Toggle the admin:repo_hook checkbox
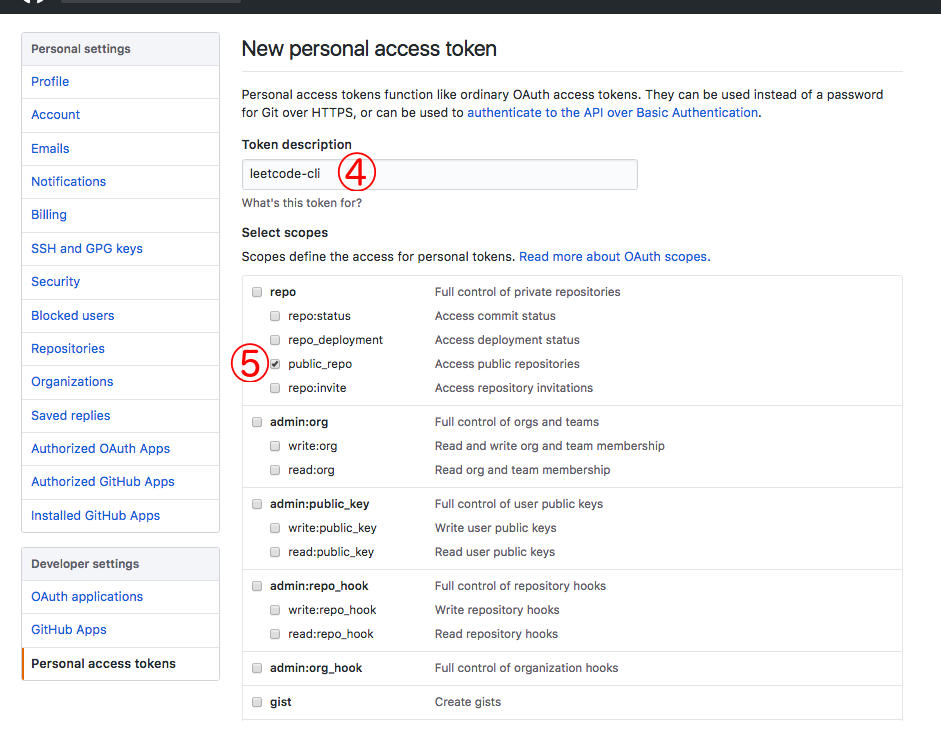This screenshot has width=941, height=746. coord(257,586)
